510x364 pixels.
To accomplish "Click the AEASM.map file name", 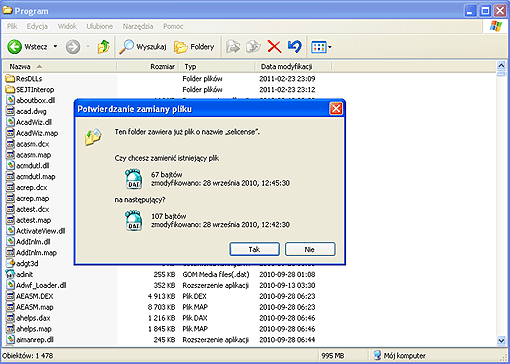I will [x=35, y=307].
